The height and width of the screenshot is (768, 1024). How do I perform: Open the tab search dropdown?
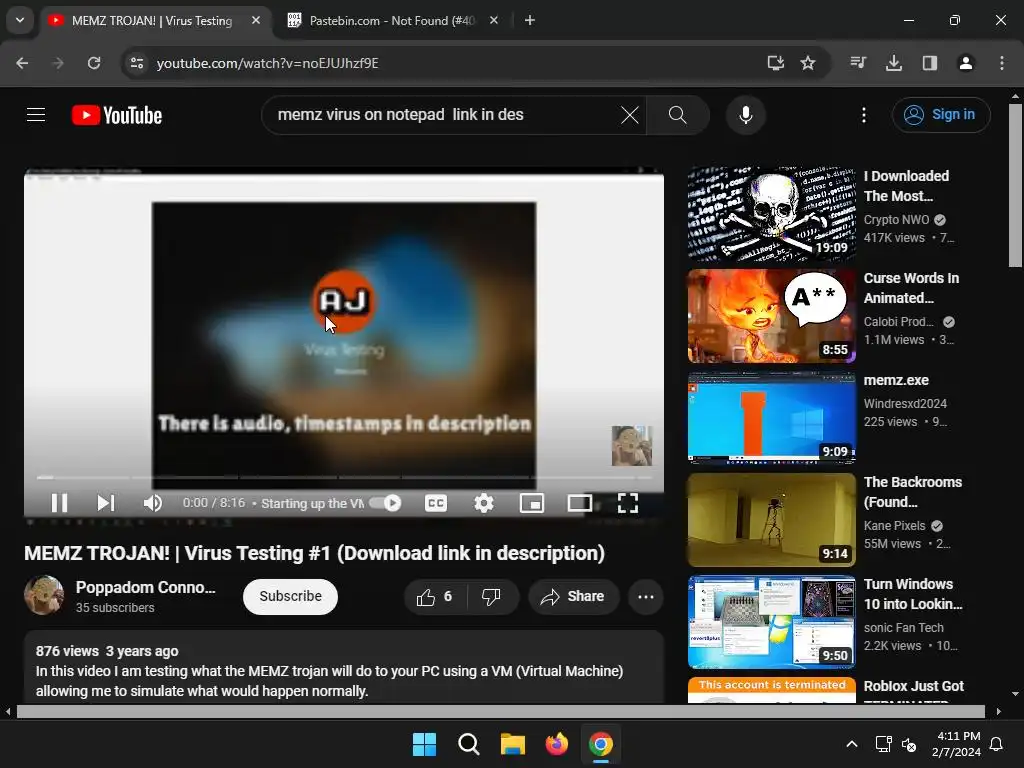coord(20,20)
